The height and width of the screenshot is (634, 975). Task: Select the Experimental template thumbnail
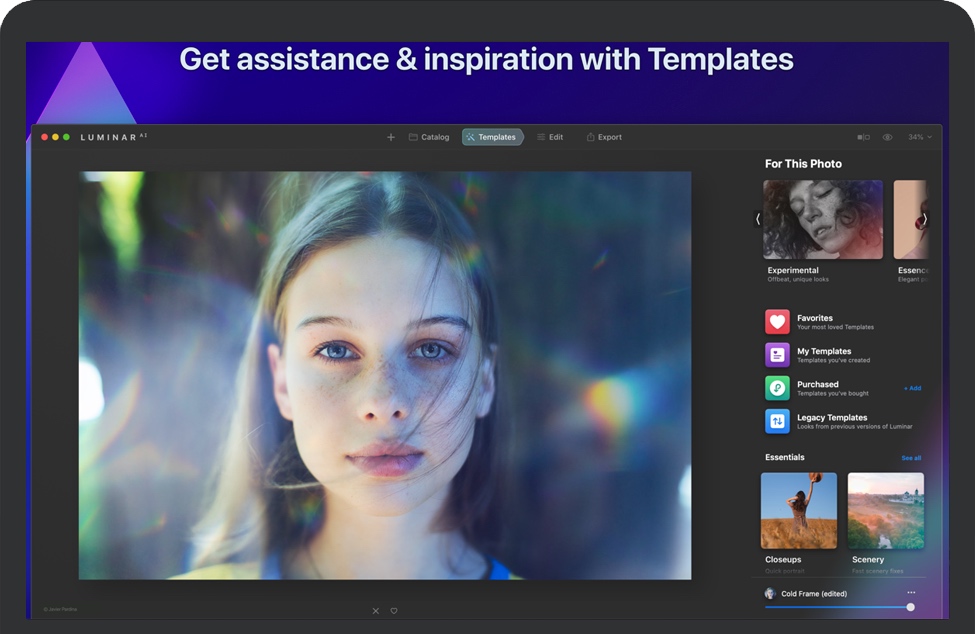point(822,220)
